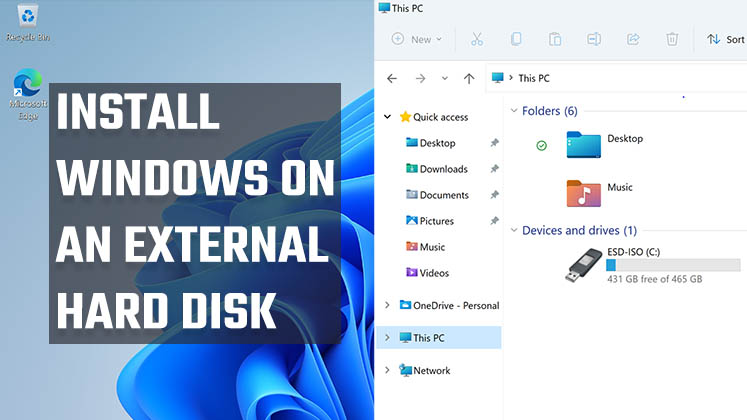Viewport: 747px width, 420px height.
Task: Collapse the Devices and drives group
Action: point(514,230)
